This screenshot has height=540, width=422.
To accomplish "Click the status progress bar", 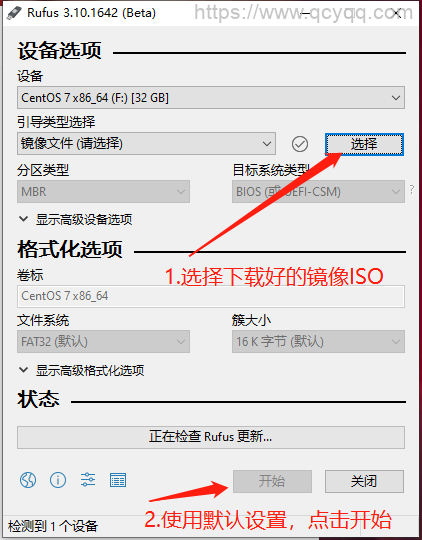I will [211, 437].
